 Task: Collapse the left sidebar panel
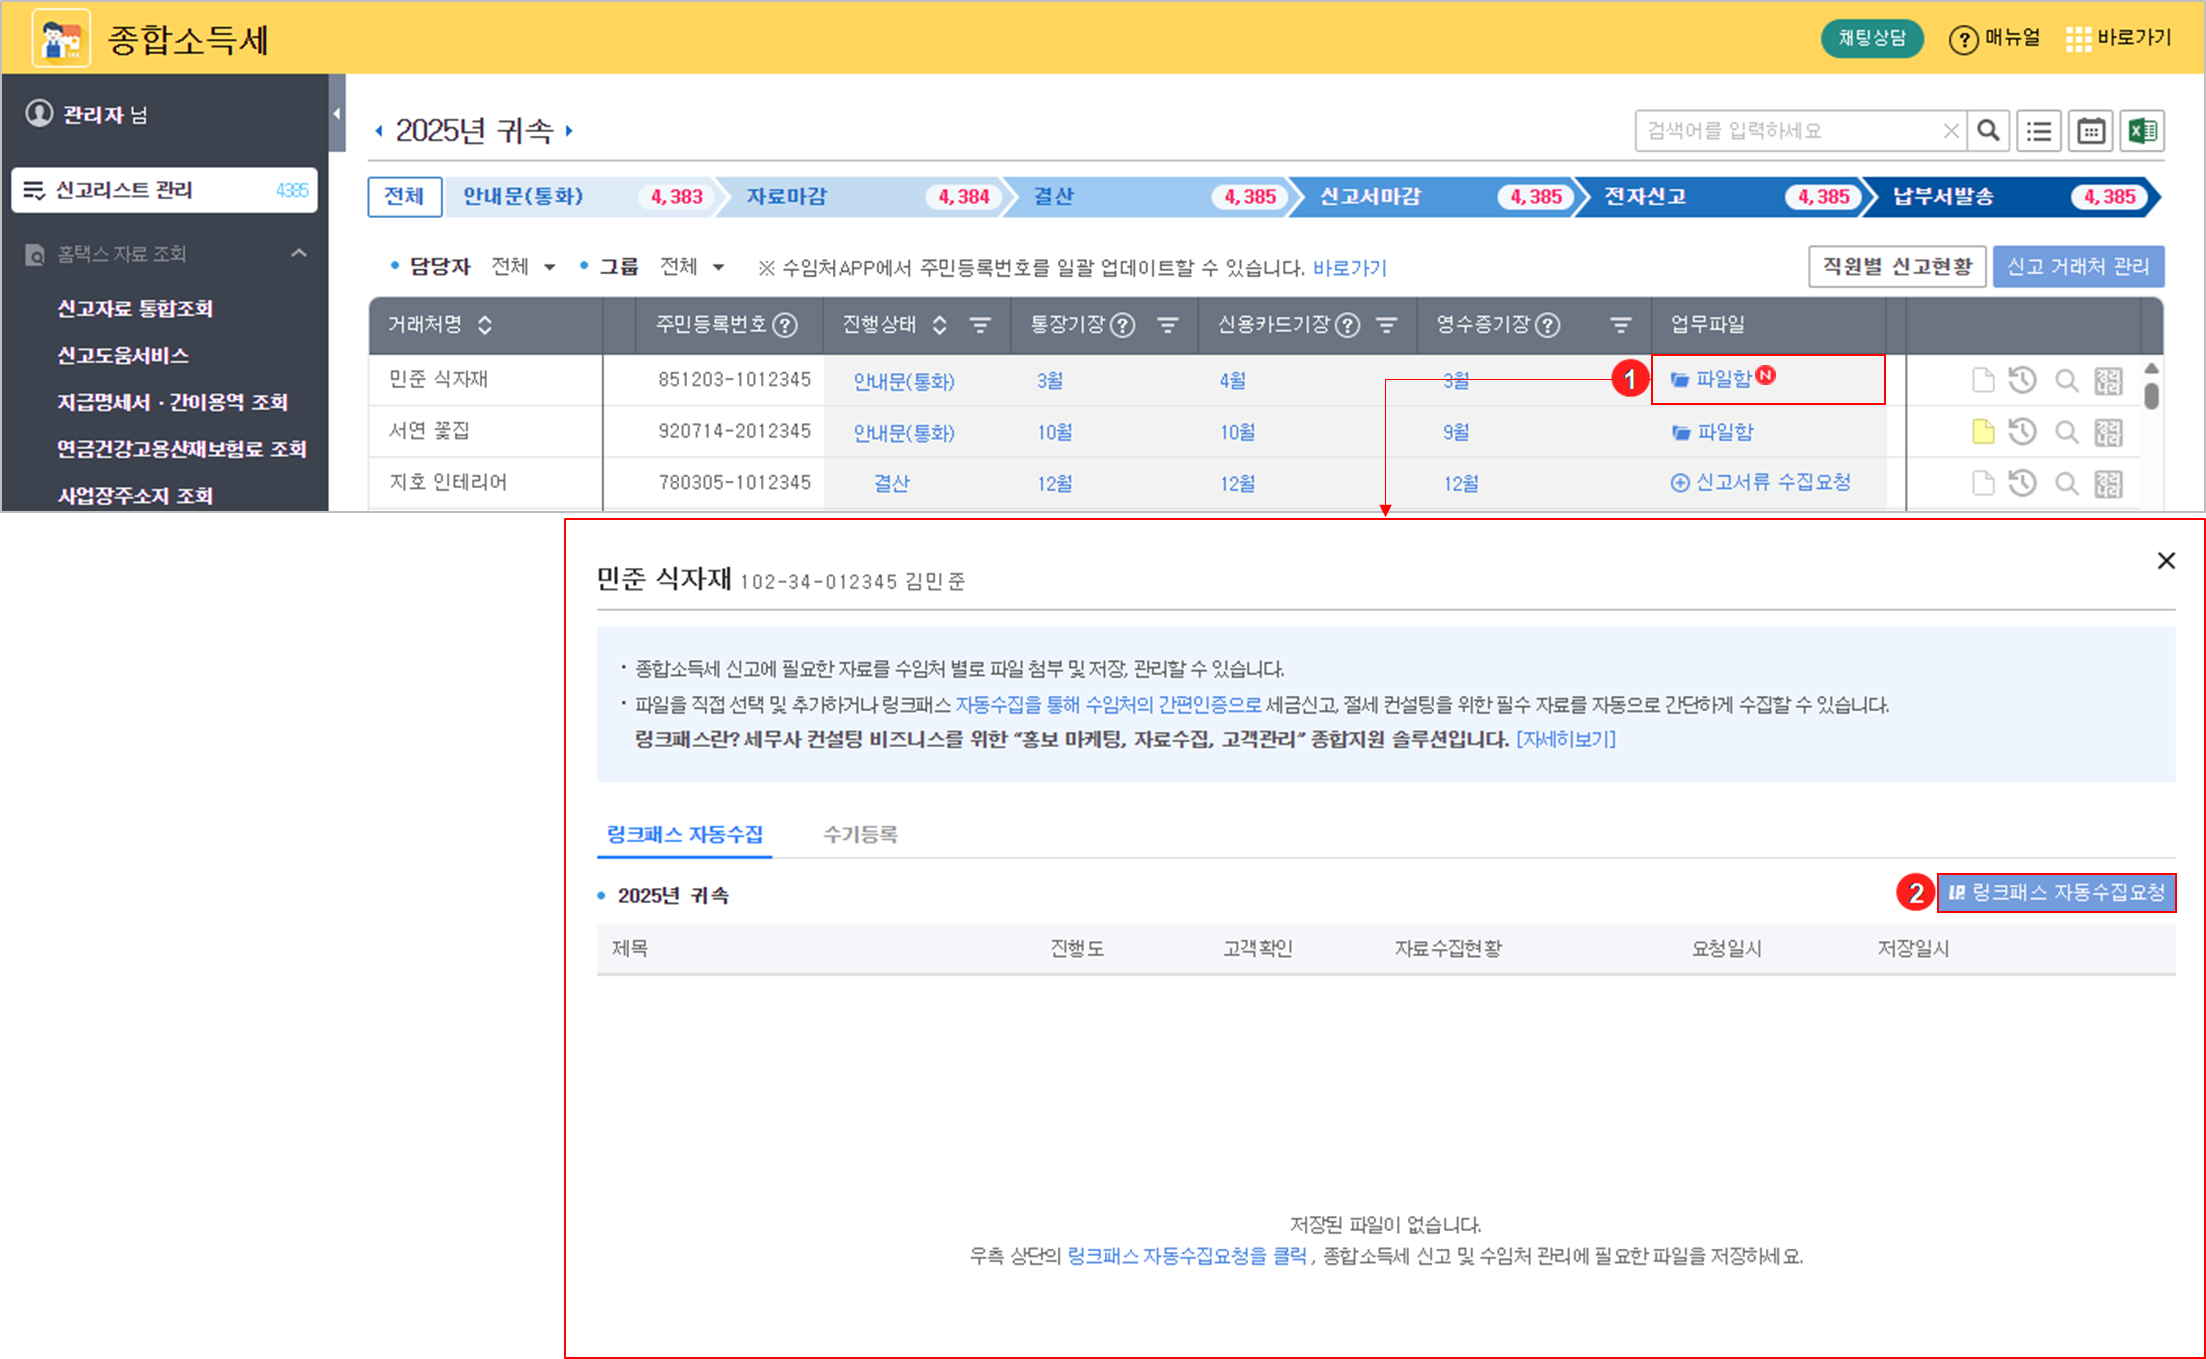point(337,113)
